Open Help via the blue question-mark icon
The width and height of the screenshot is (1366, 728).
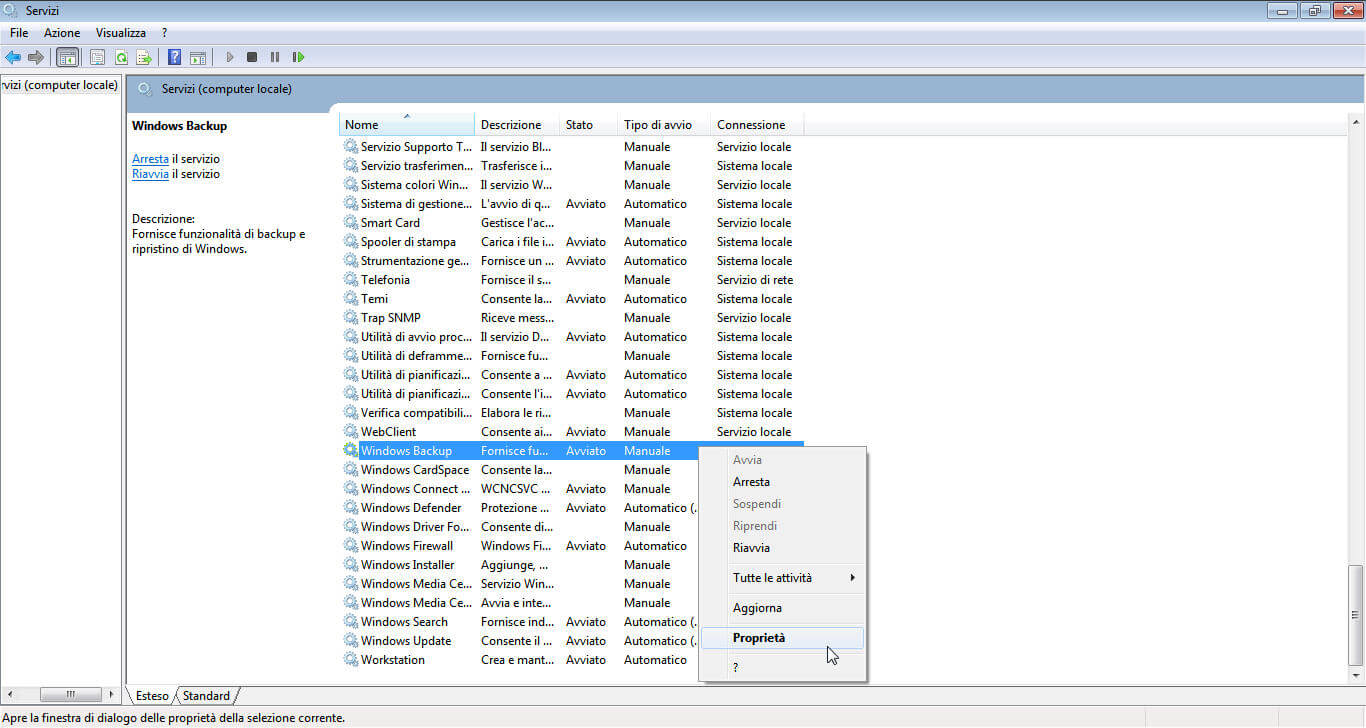pyautogui.click(x=175, y=57)
